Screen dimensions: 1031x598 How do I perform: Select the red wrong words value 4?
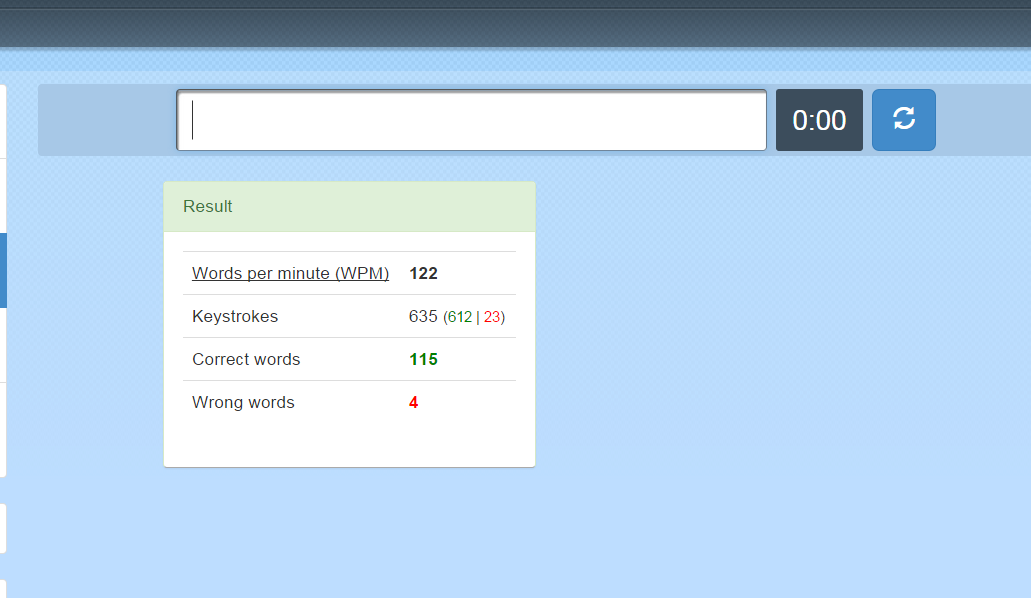tap(413, 402)
